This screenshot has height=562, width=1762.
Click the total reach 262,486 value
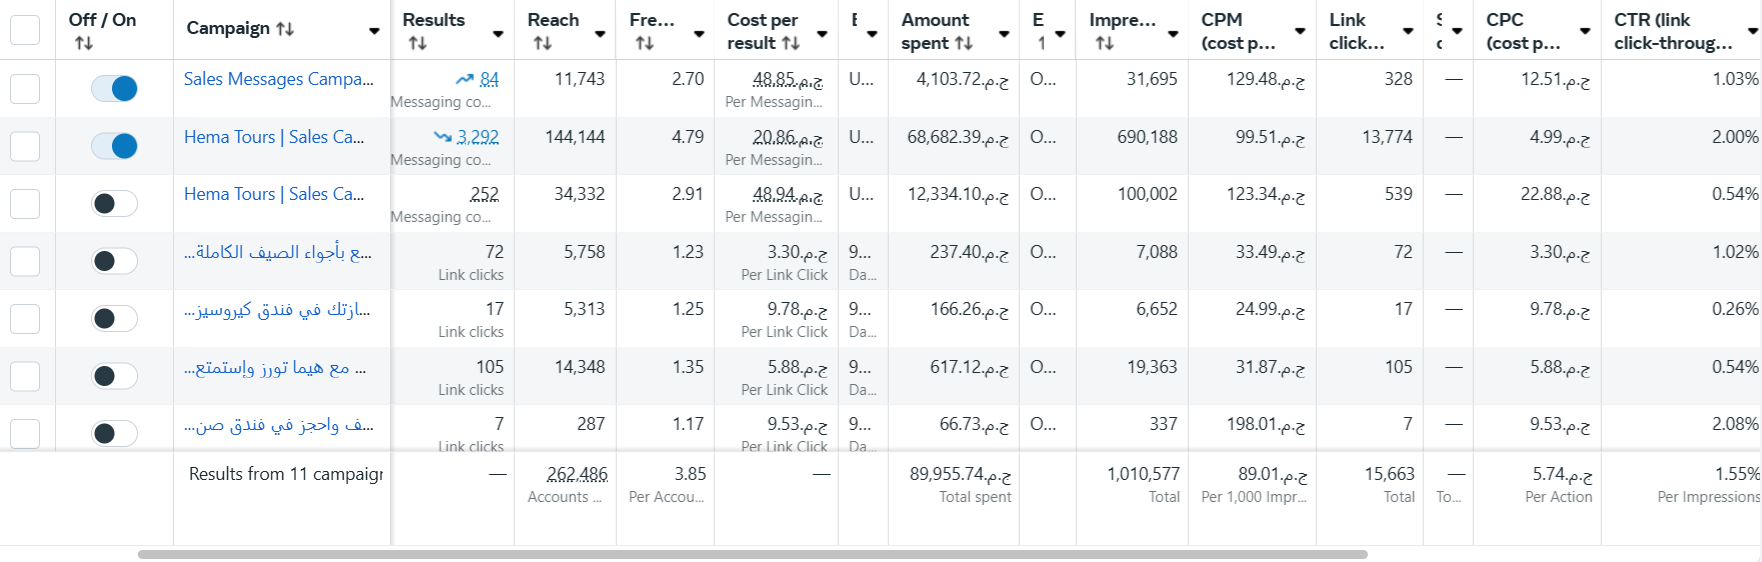point(577,474)
